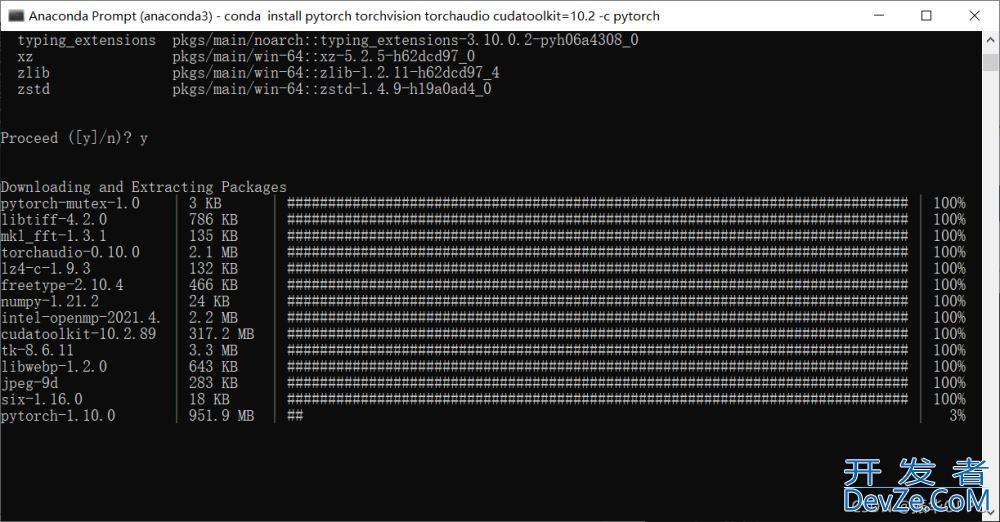Click the zstd-1.4.9 package path
1000x522 pixels.
[x=332, y=89]
